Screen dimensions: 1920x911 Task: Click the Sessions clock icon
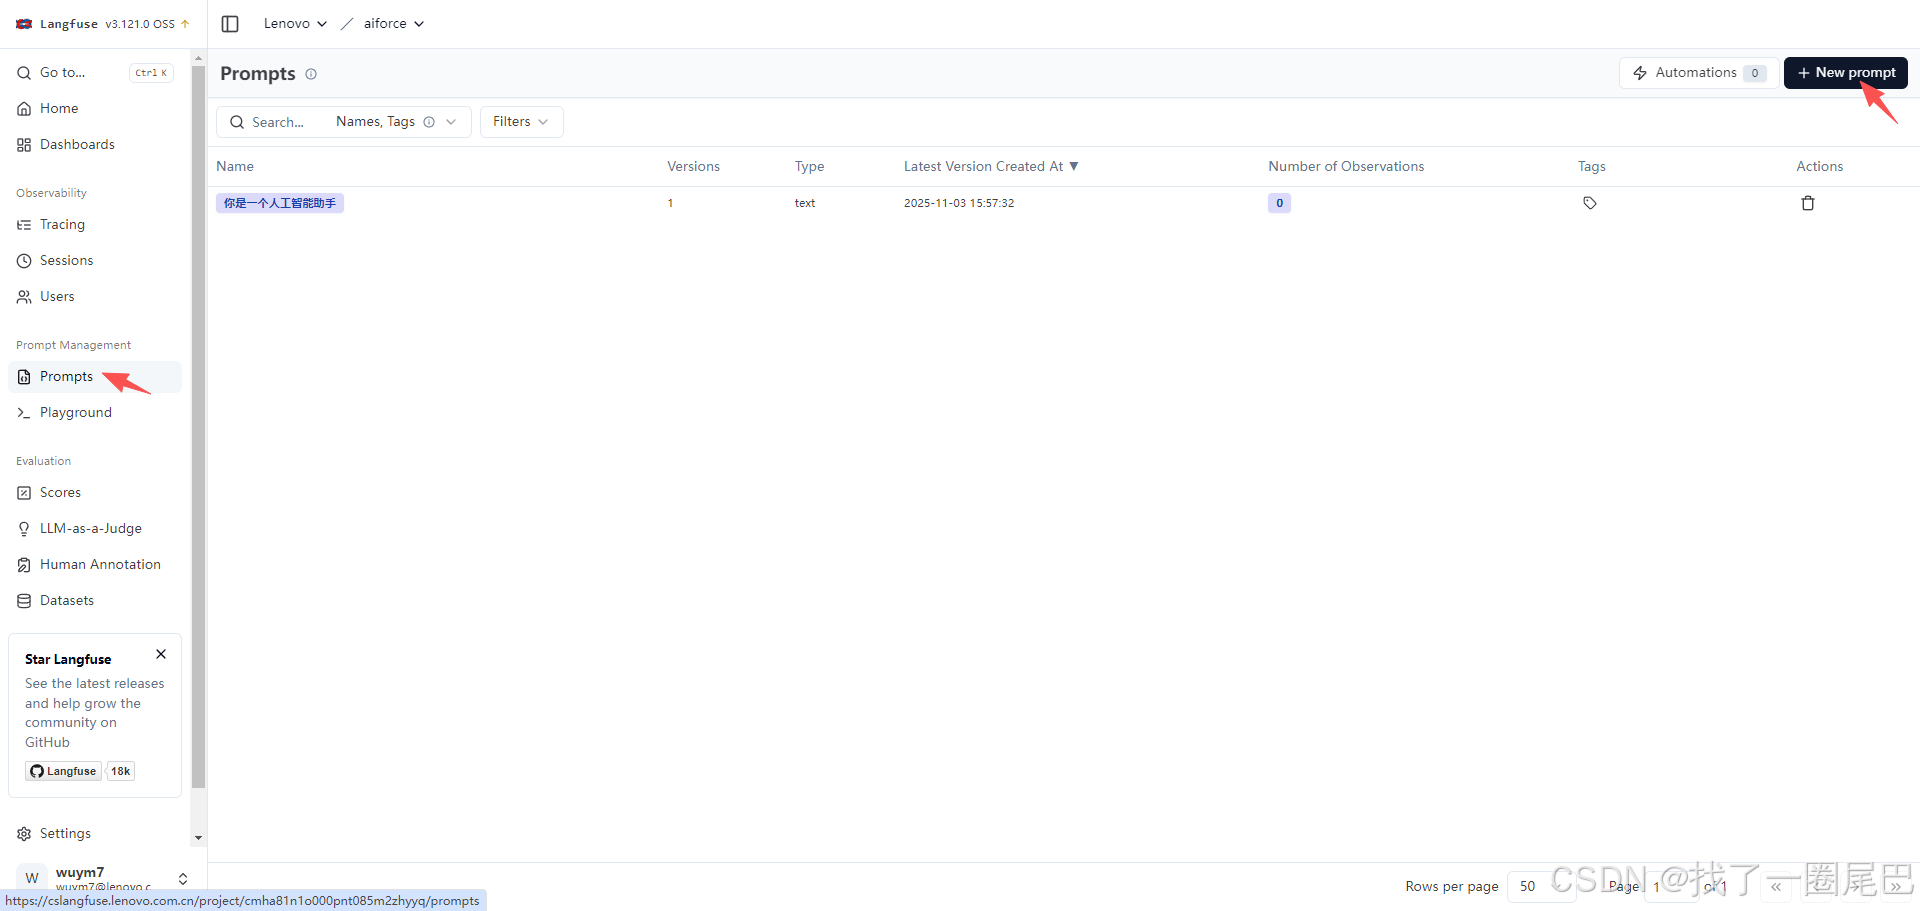pyautogui.click(x=24, y=261)
